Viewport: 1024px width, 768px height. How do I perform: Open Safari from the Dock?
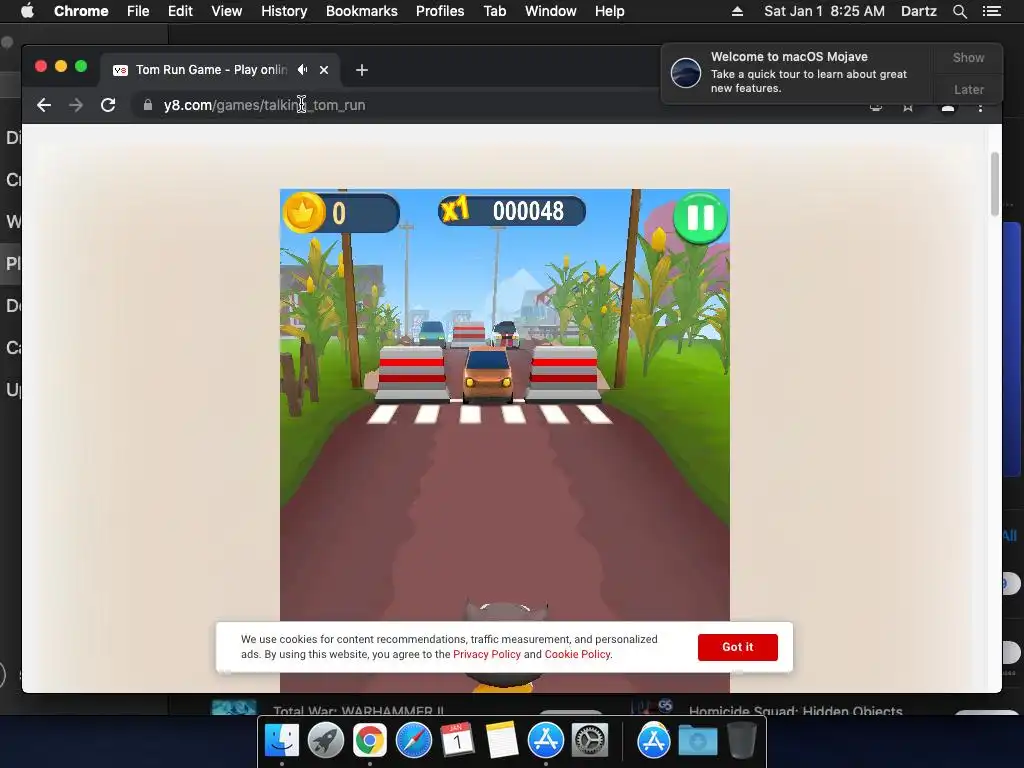point(413,741)
